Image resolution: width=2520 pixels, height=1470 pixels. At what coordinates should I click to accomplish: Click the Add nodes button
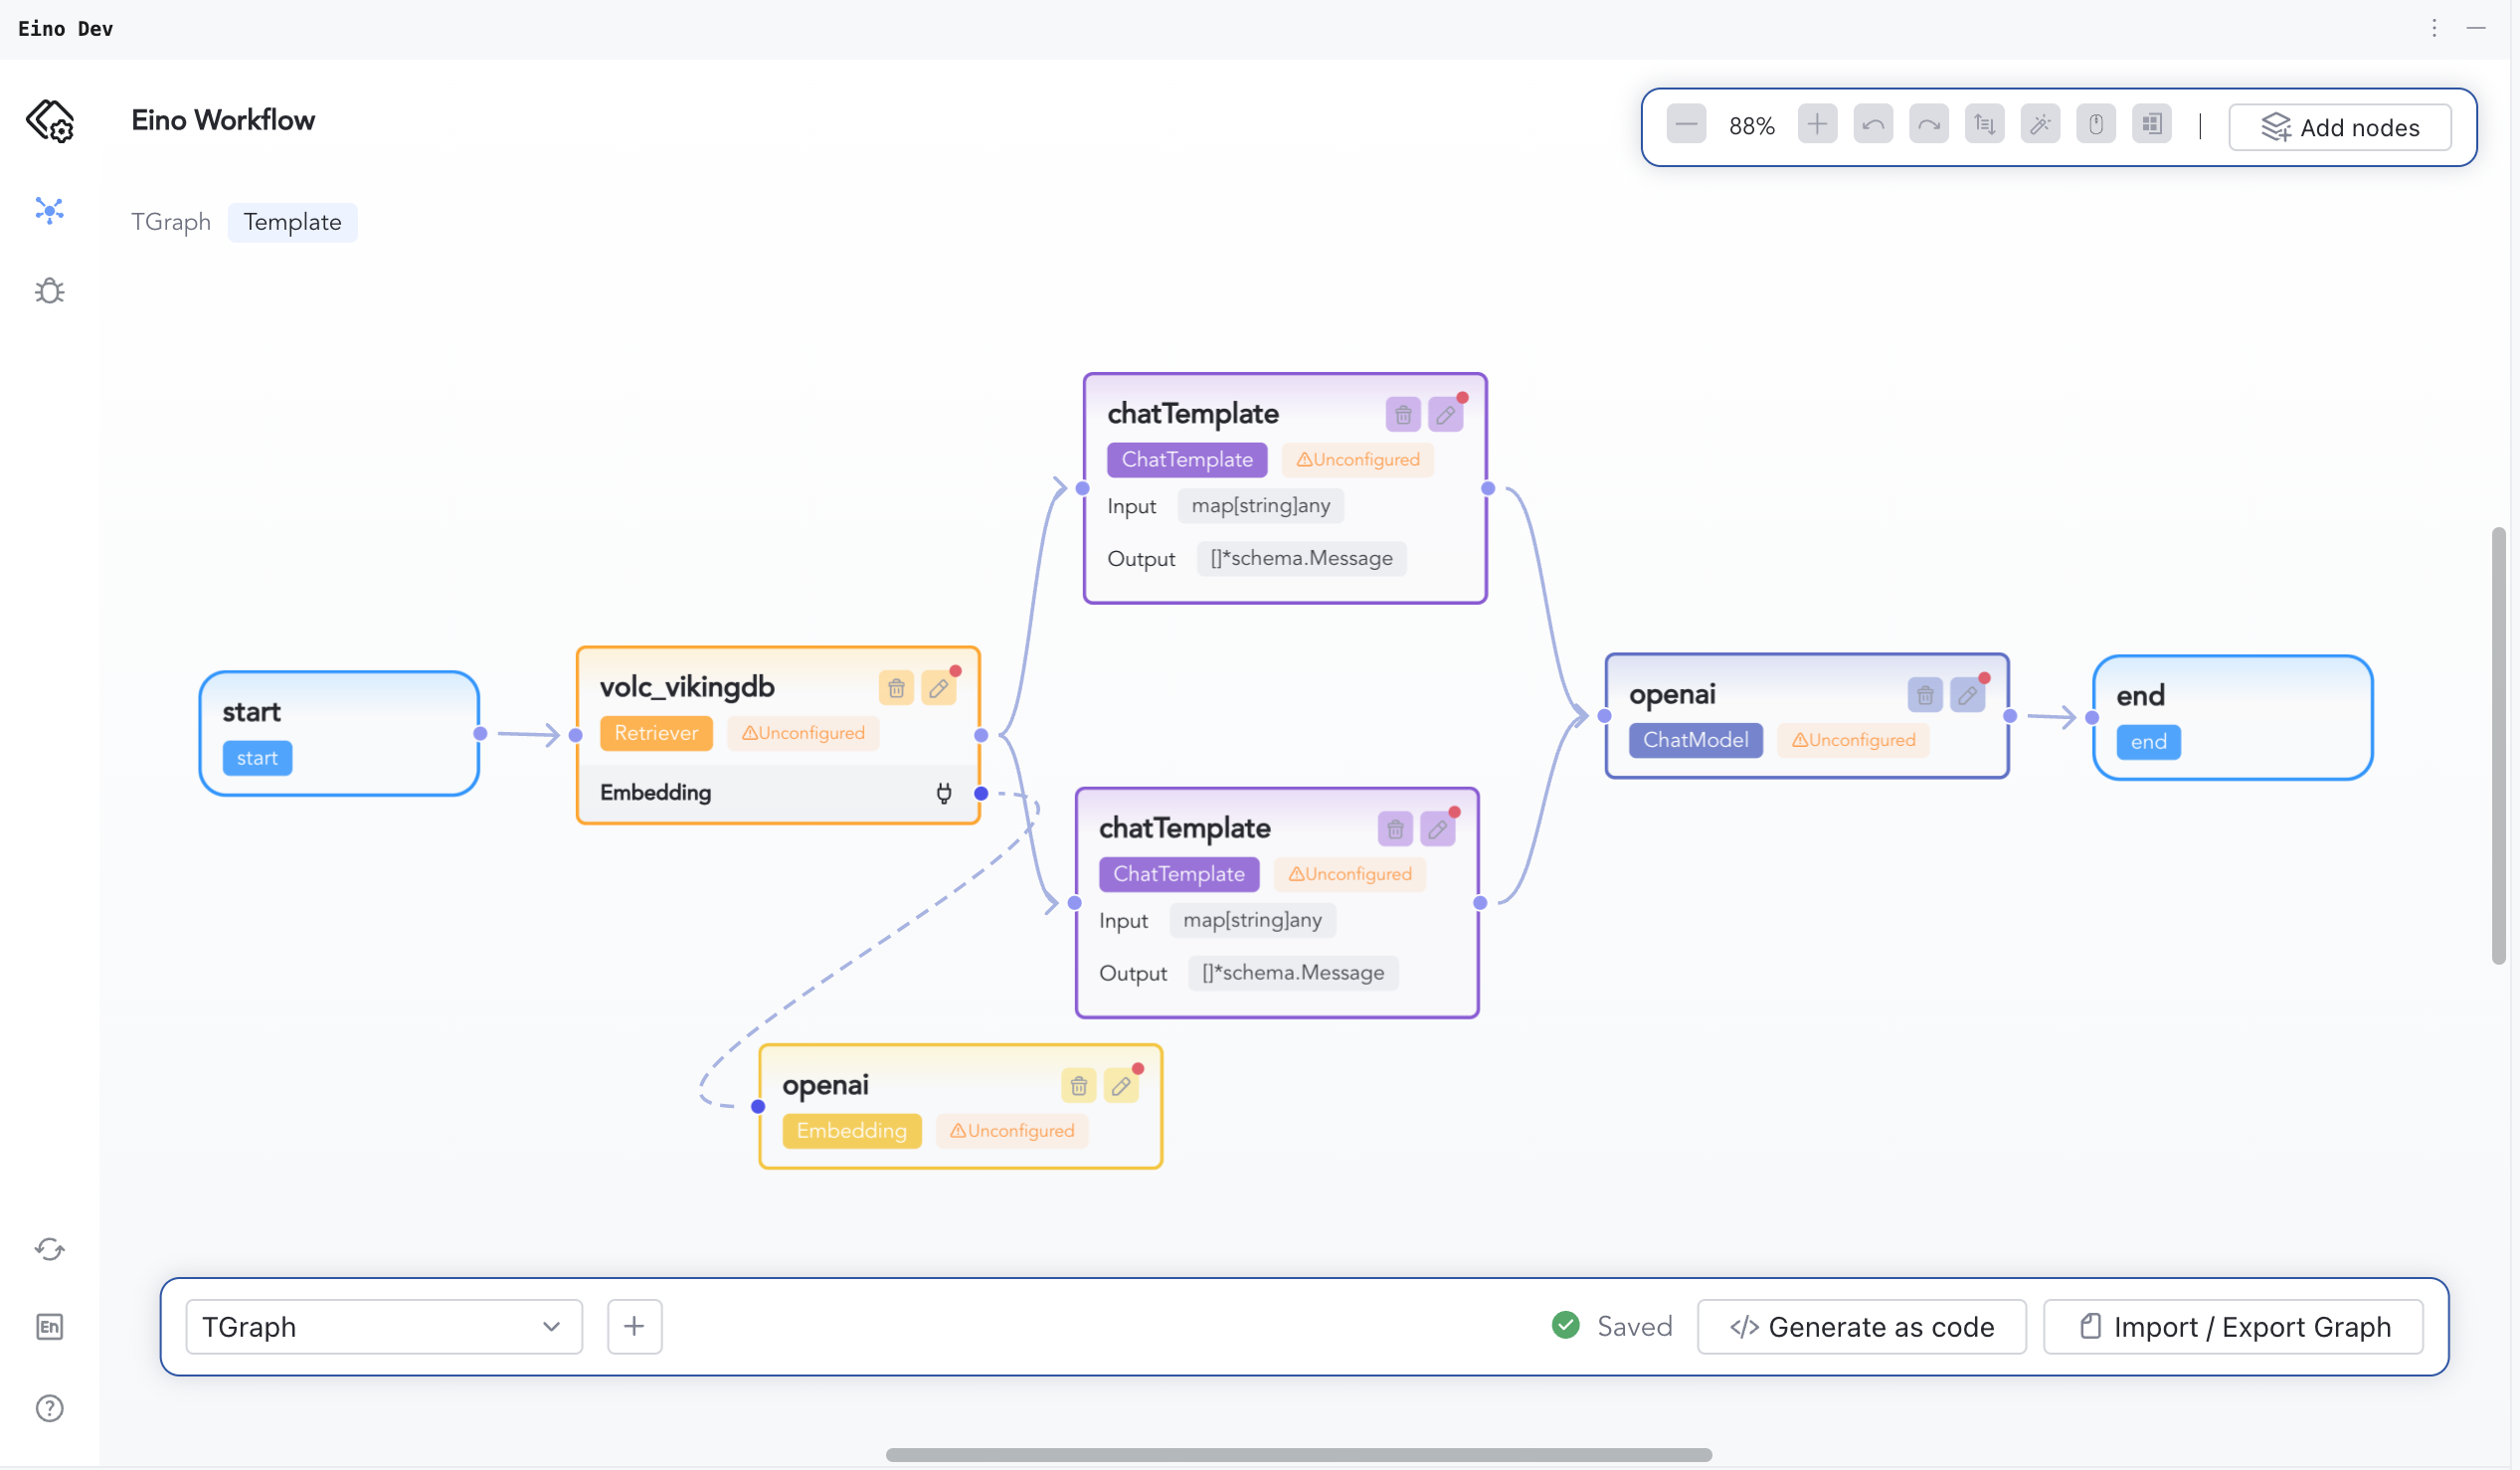2339,127
